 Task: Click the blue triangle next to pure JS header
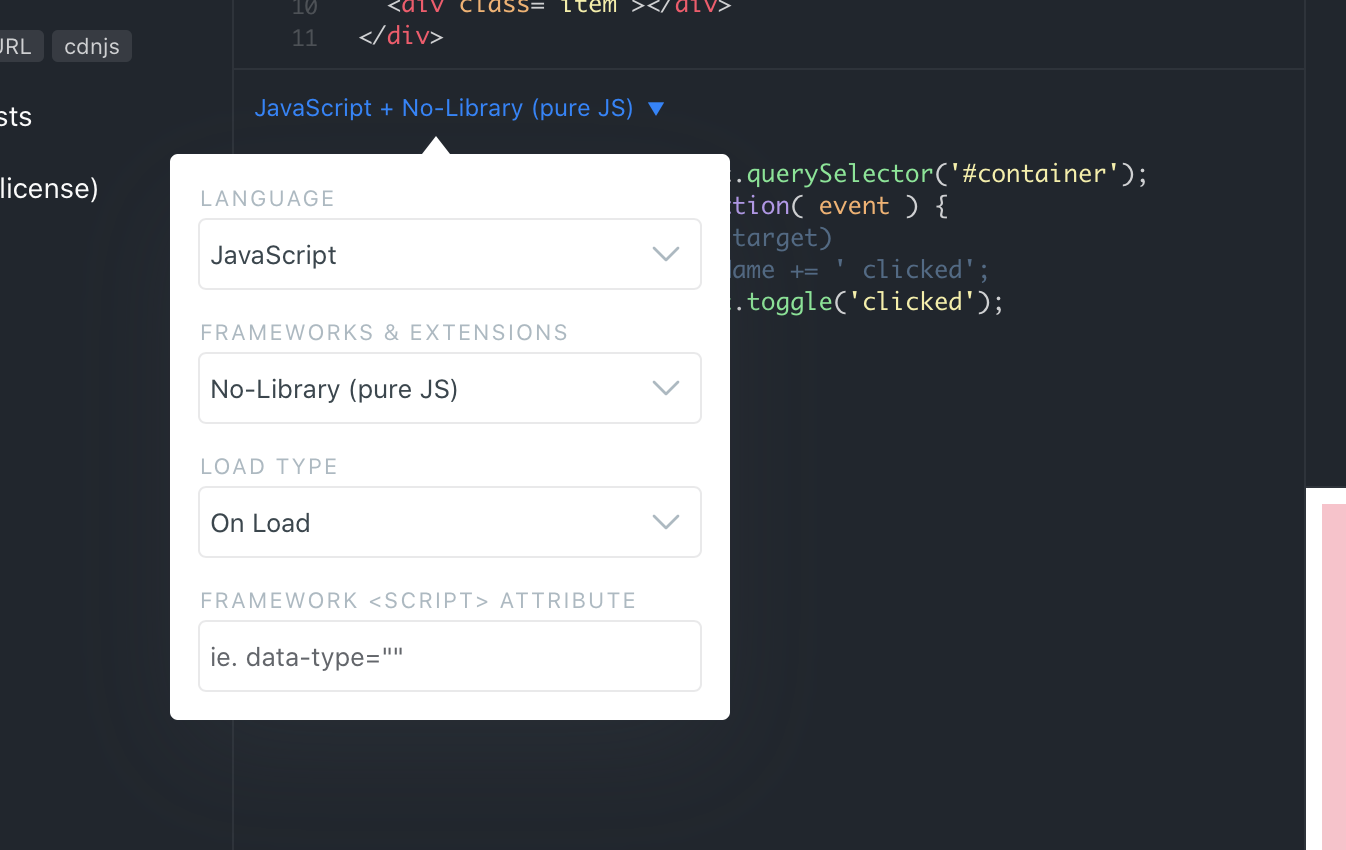pyautogui.click(x=656, y=107)
